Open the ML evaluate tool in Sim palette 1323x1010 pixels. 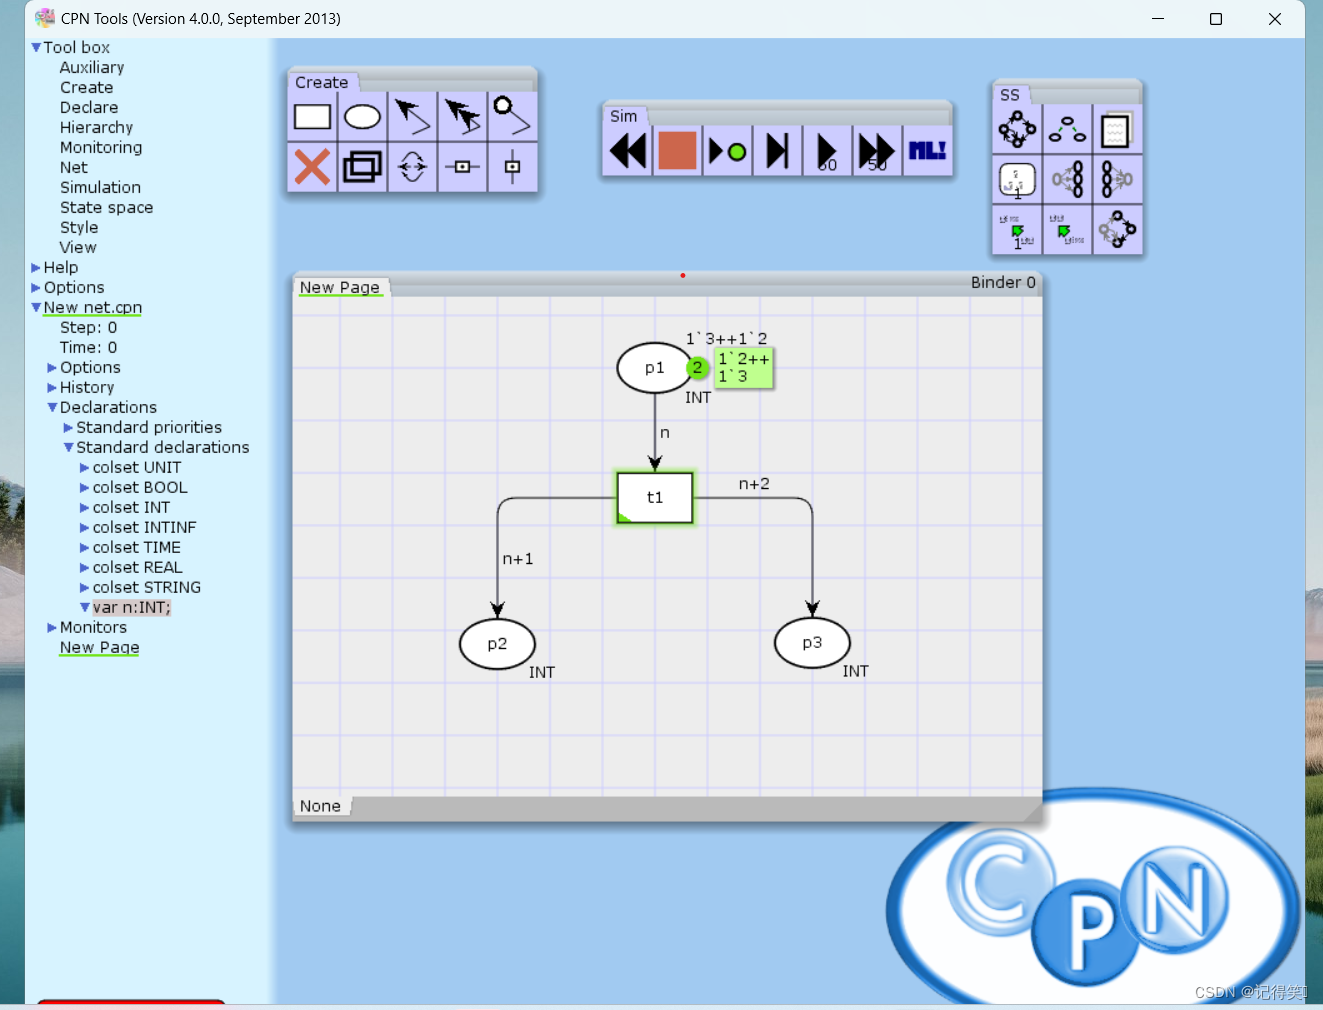click(927, 150)
